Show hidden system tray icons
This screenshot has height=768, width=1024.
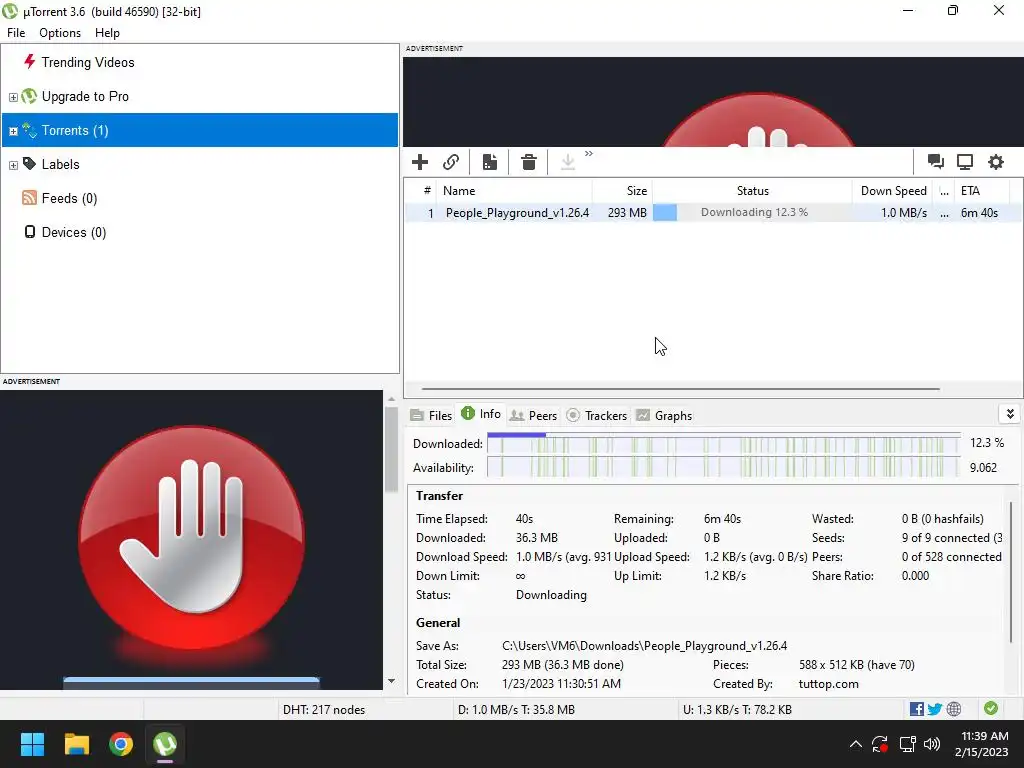(x=856, y=744)
